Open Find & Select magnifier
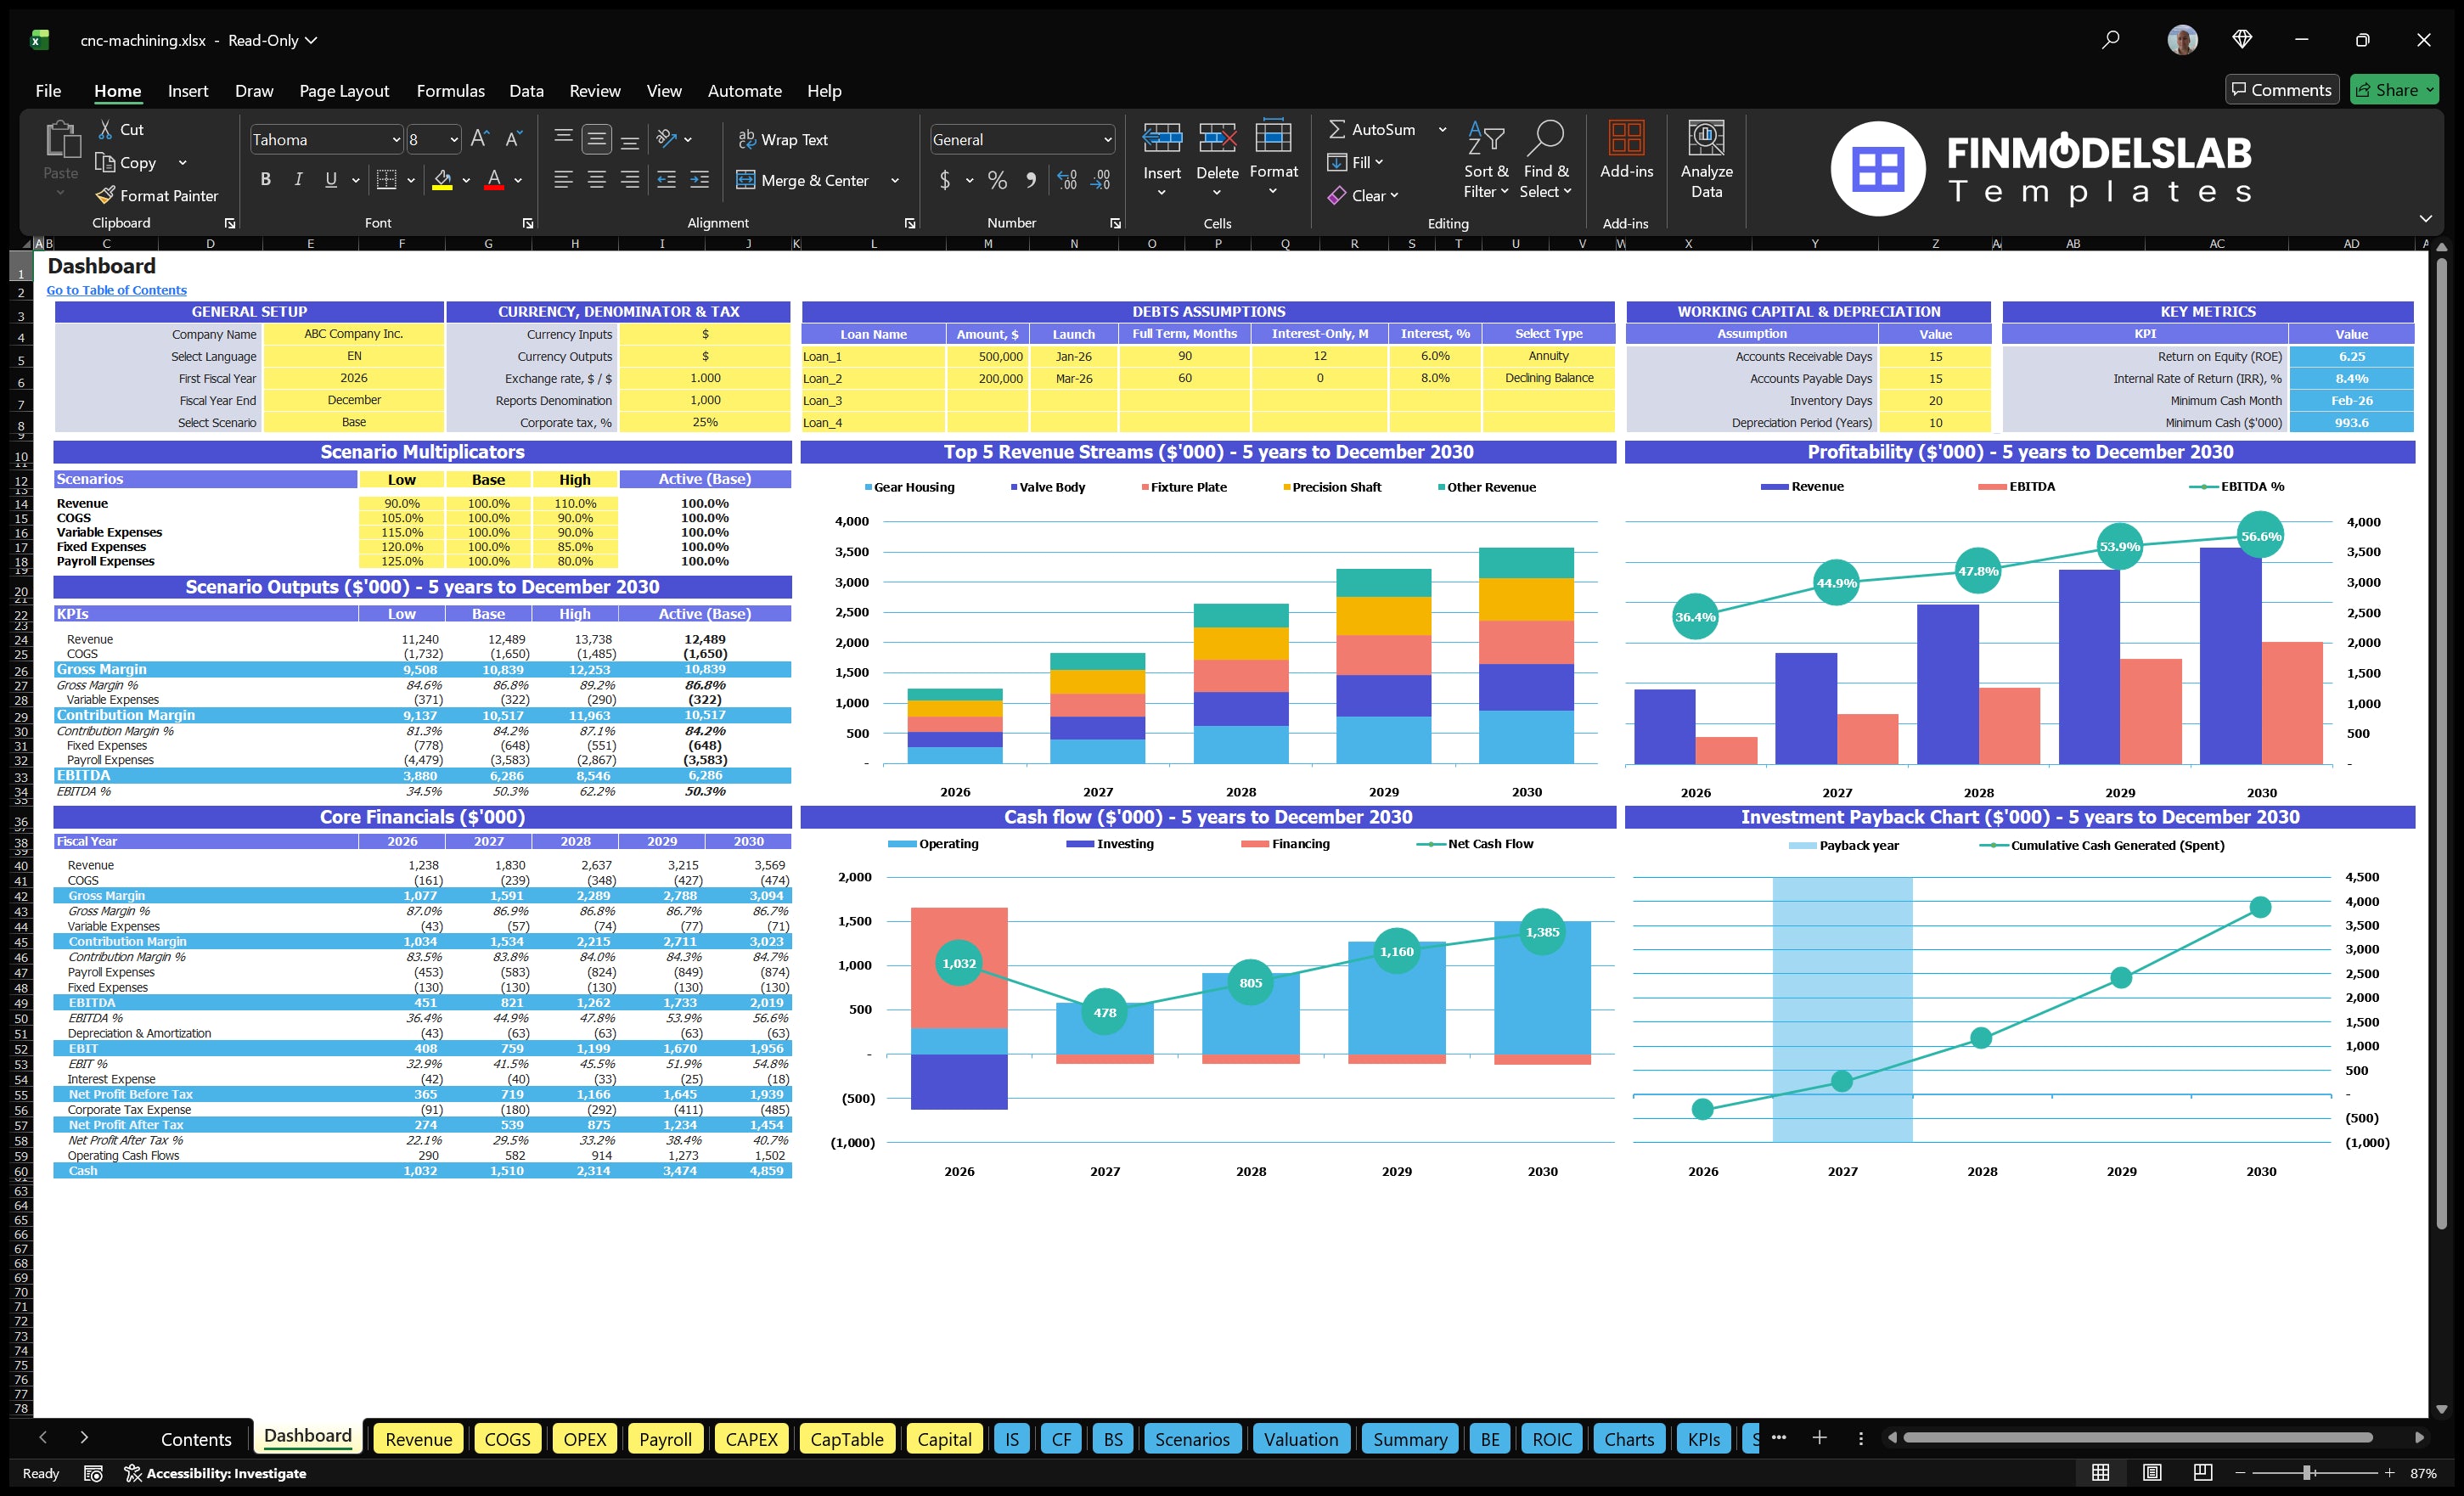Viewport: 2464px width, 1496px height. (x=1546, y=160)
